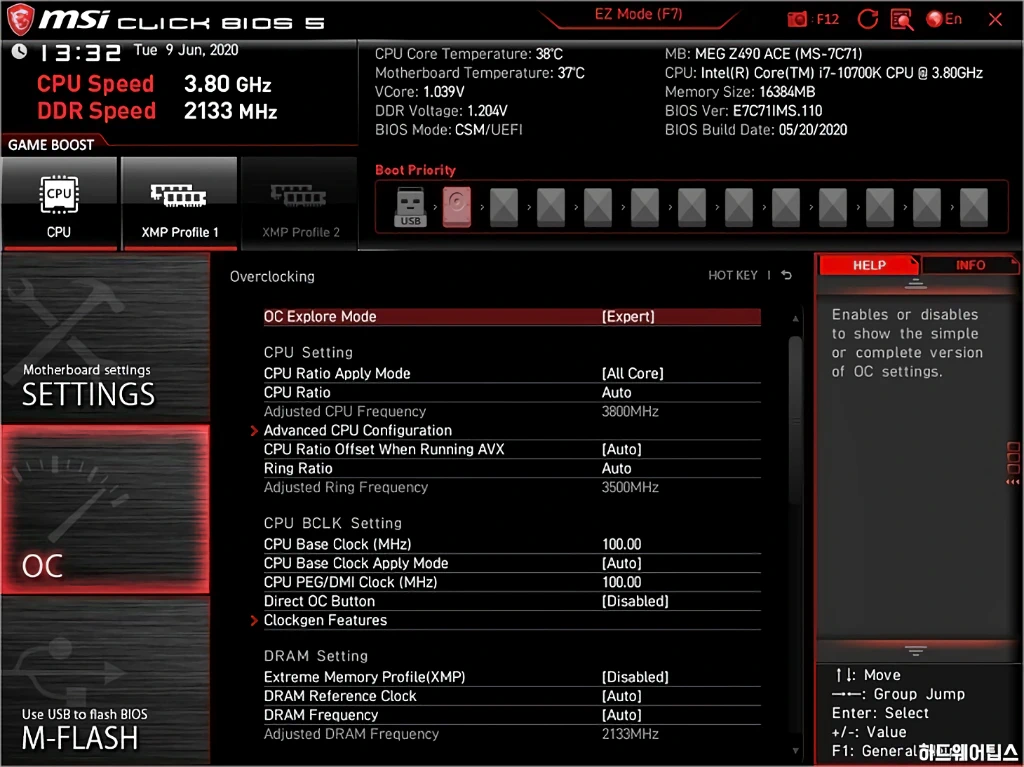
Task: Click the clock icon beside 13:32
Action: (20, 52)
